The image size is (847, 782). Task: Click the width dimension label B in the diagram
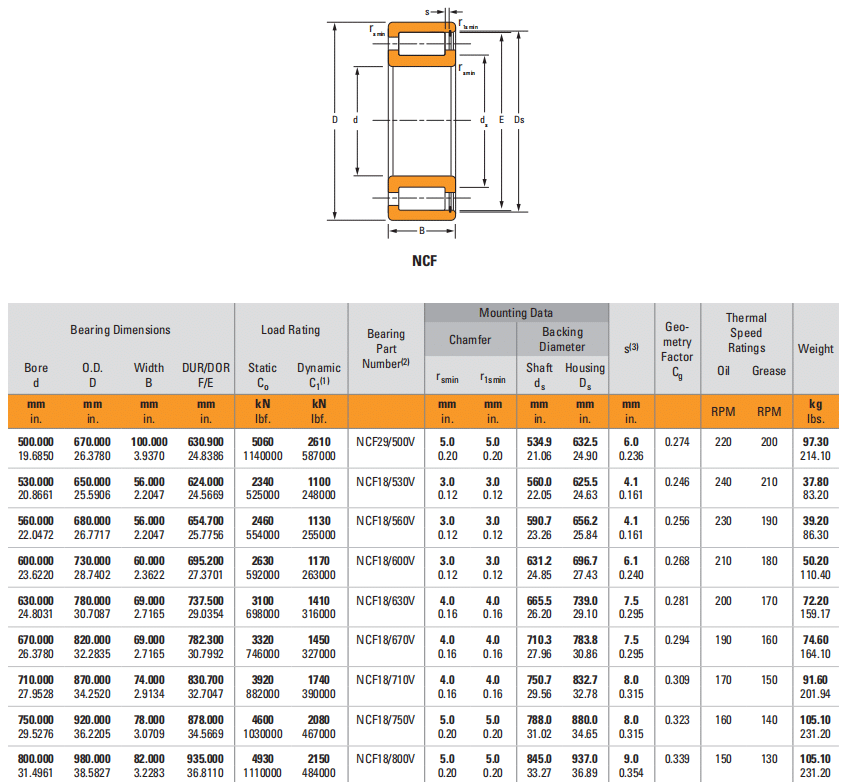[422, 231]
